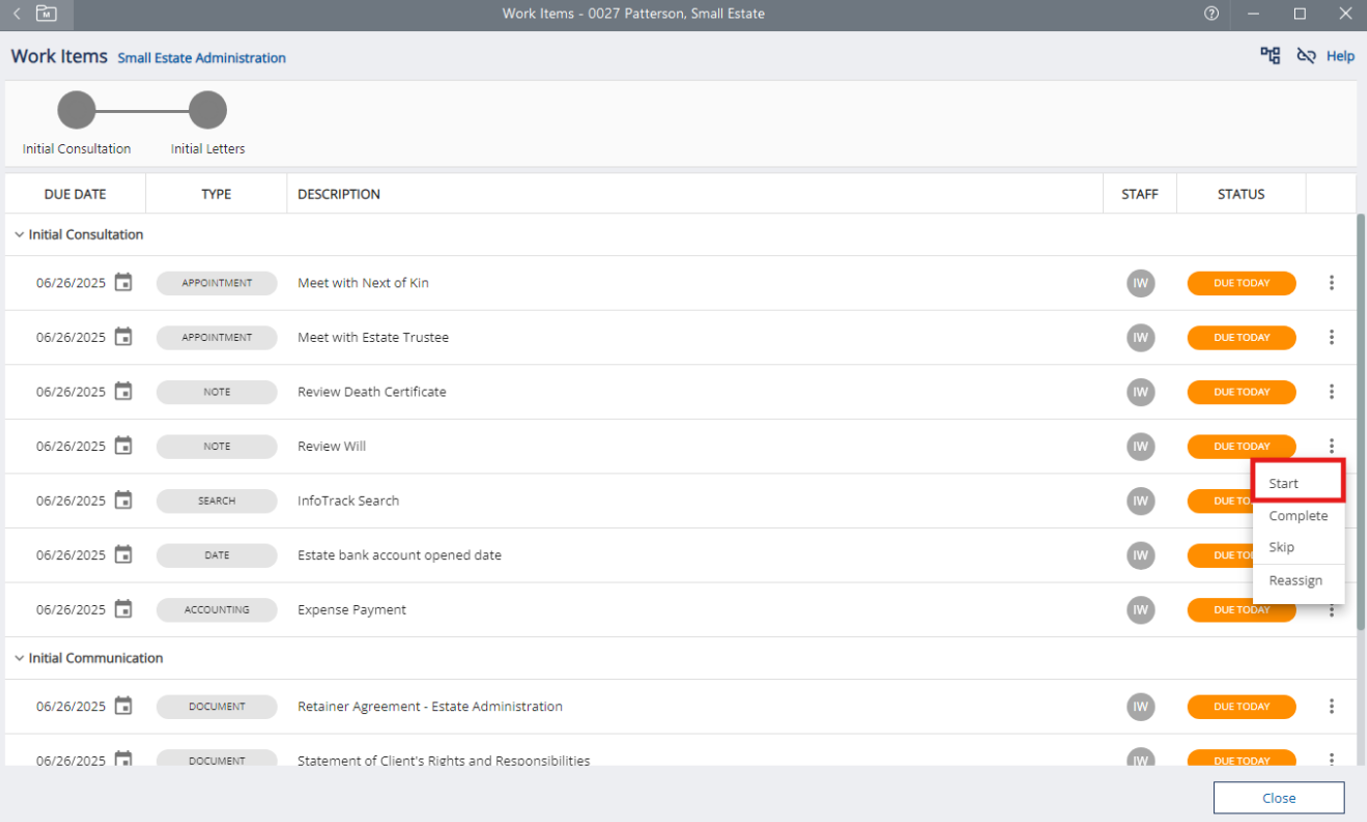Open calendar for Meet with Next of Kin
Screen dimensions: 1367x822
123,283
